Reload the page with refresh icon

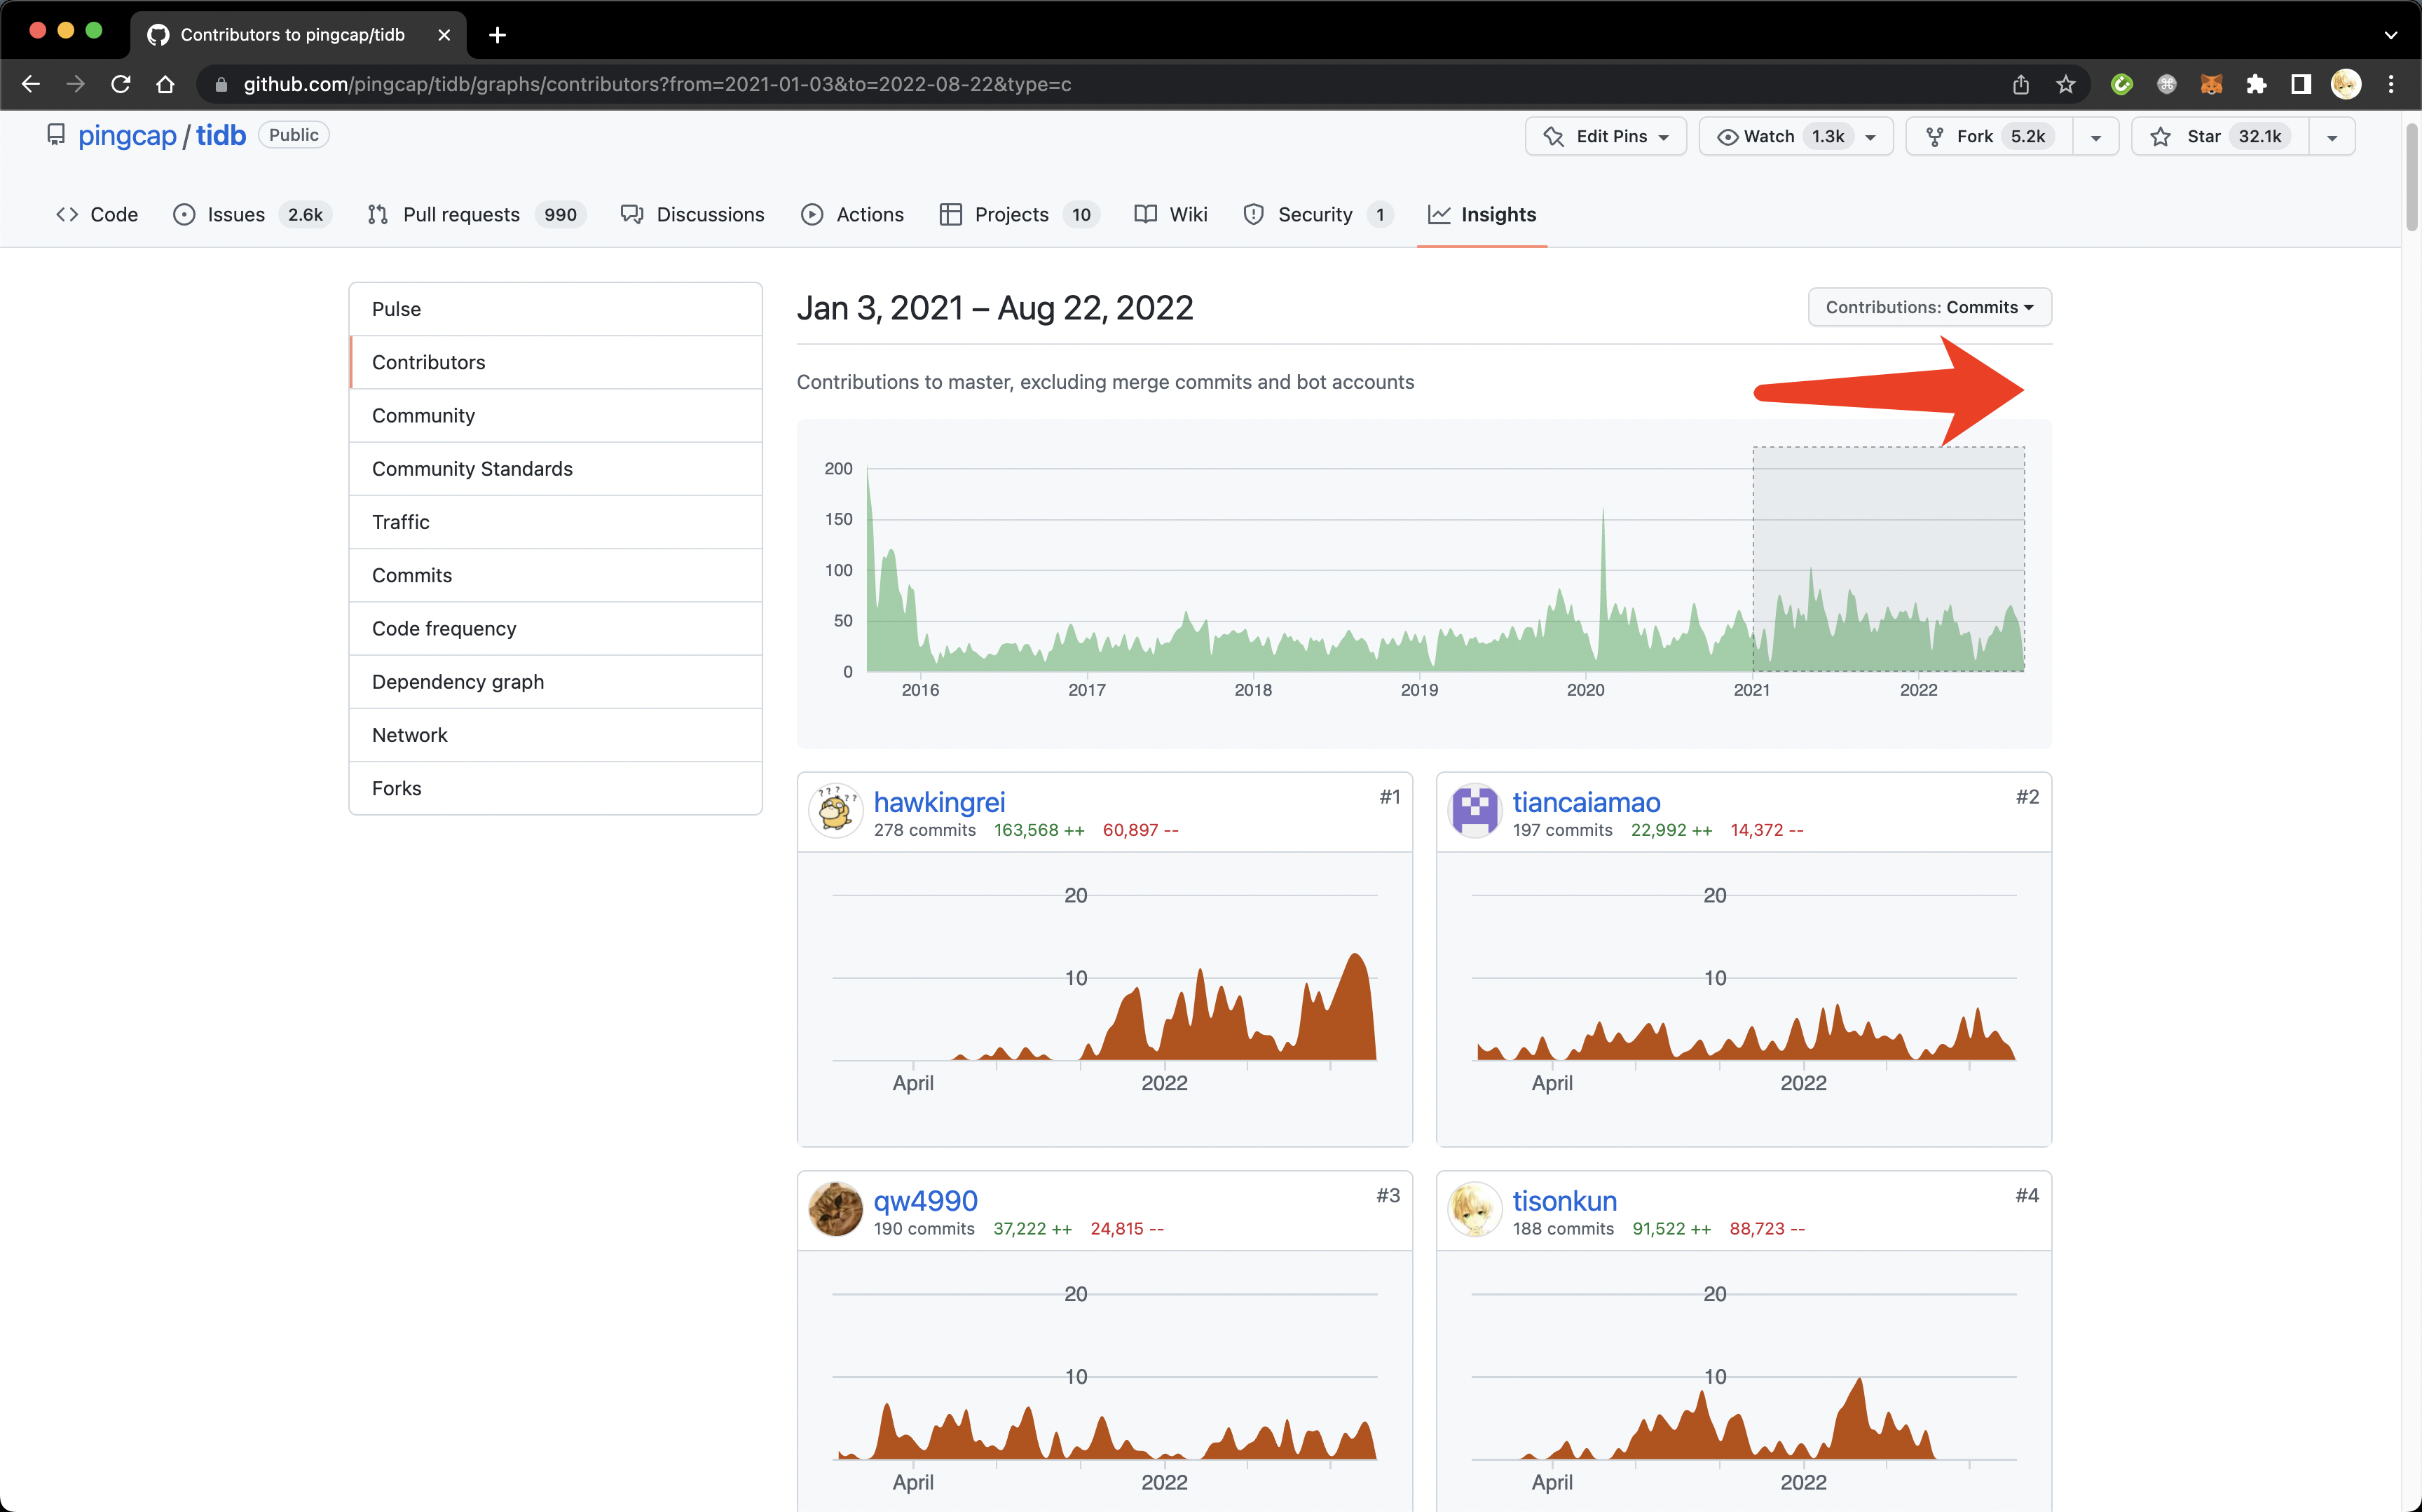click(121, 84)
